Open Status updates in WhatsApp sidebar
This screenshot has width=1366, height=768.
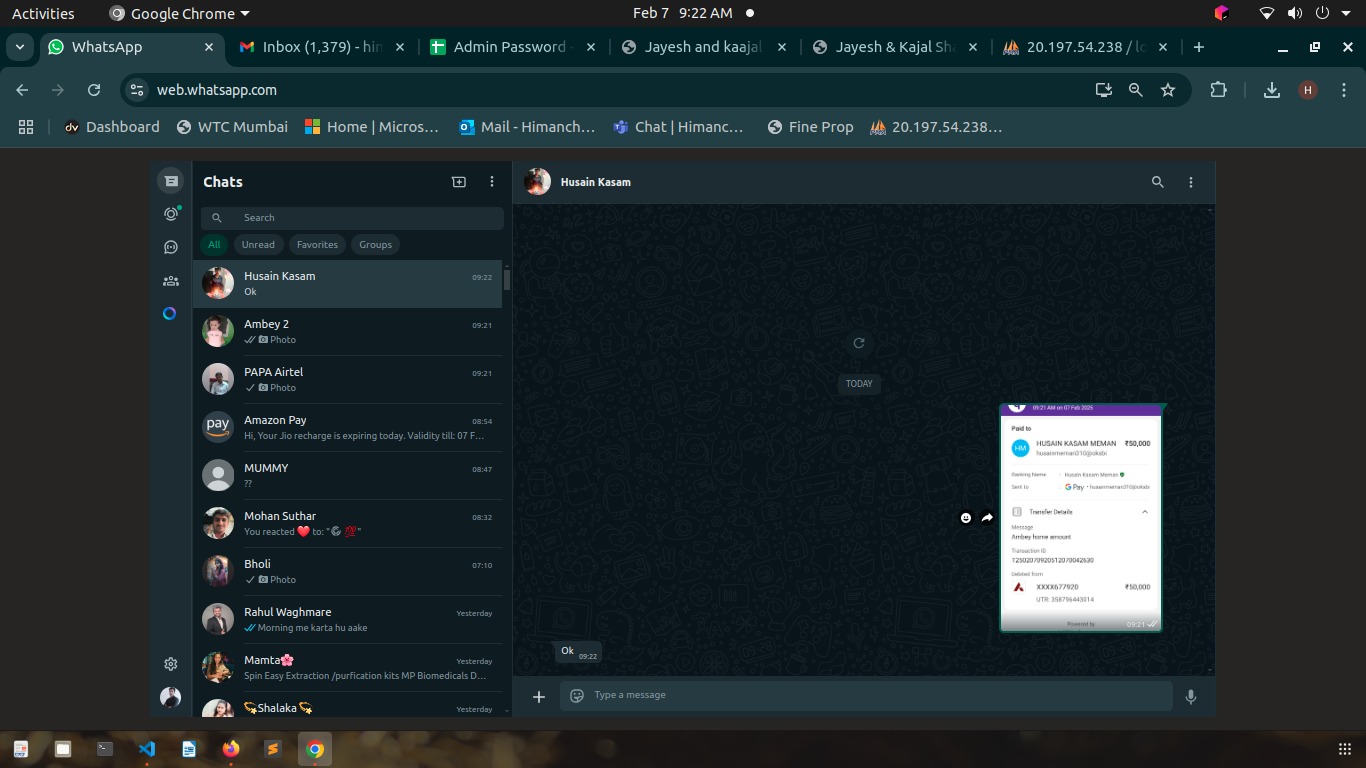[171, 214]
